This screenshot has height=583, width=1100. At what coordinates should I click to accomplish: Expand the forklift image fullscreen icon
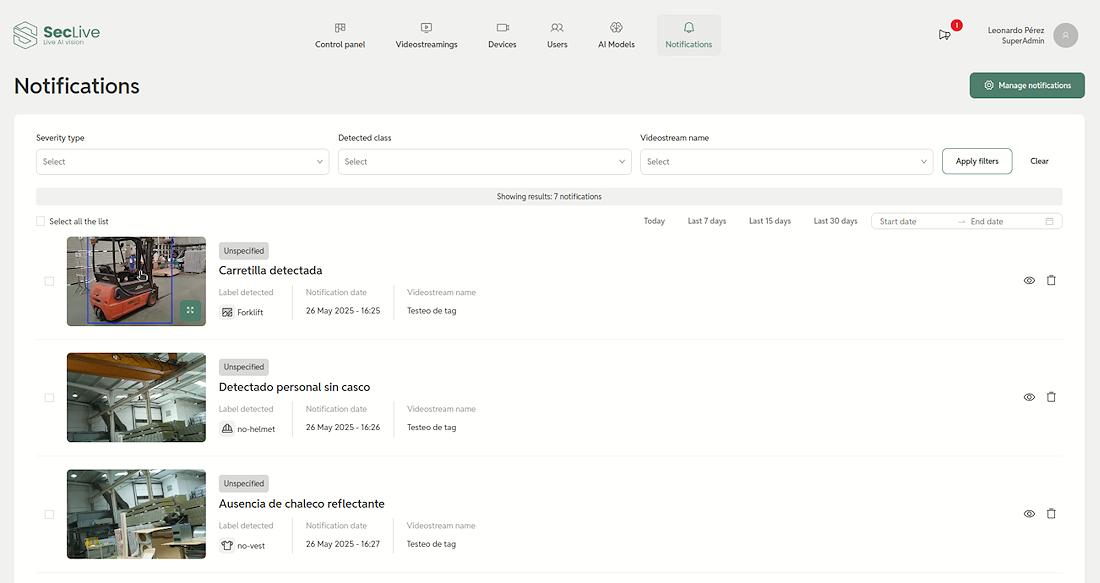pyautogui.click(x=190, y=310)
